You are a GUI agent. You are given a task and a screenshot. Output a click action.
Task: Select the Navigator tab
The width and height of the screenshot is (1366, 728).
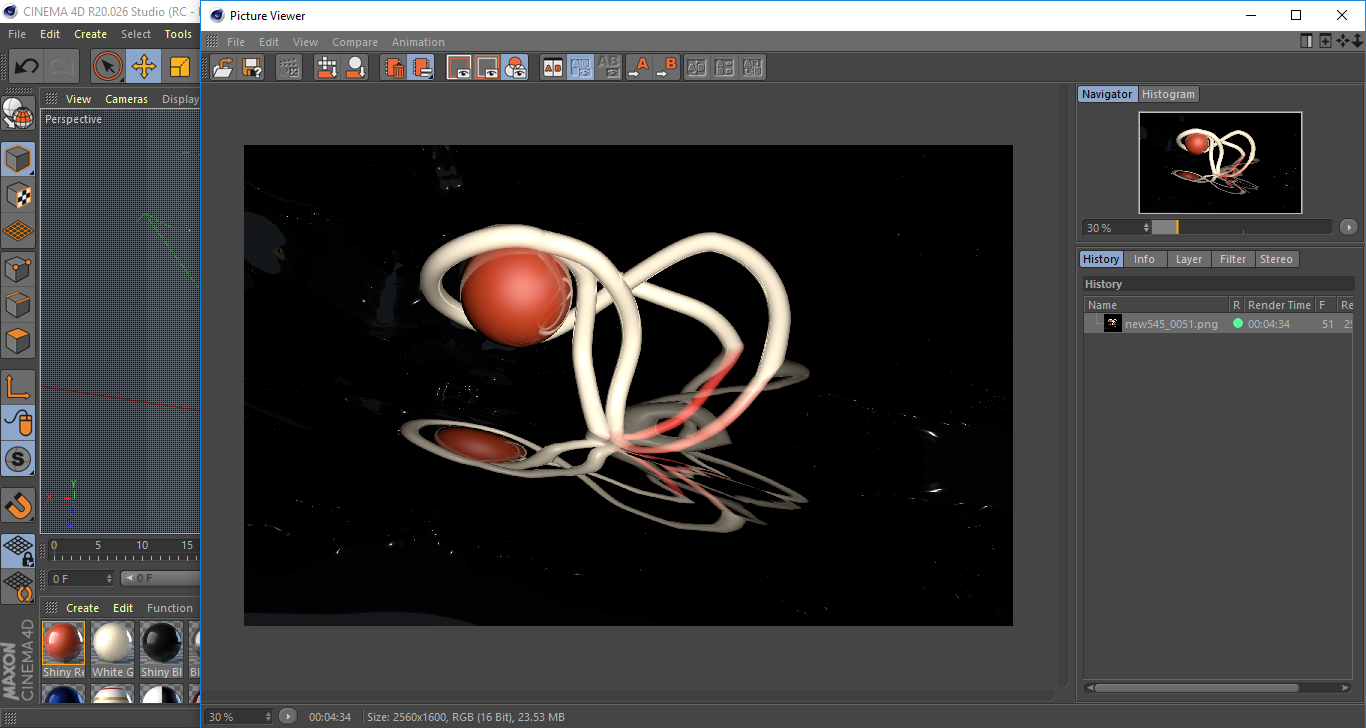click(x=1107, y=94)
